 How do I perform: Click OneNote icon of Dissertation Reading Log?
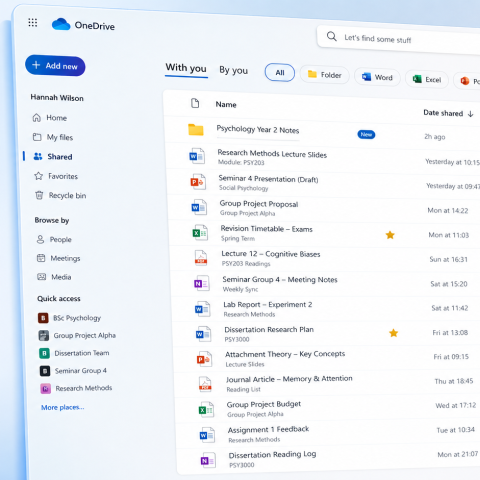(208, 460)
